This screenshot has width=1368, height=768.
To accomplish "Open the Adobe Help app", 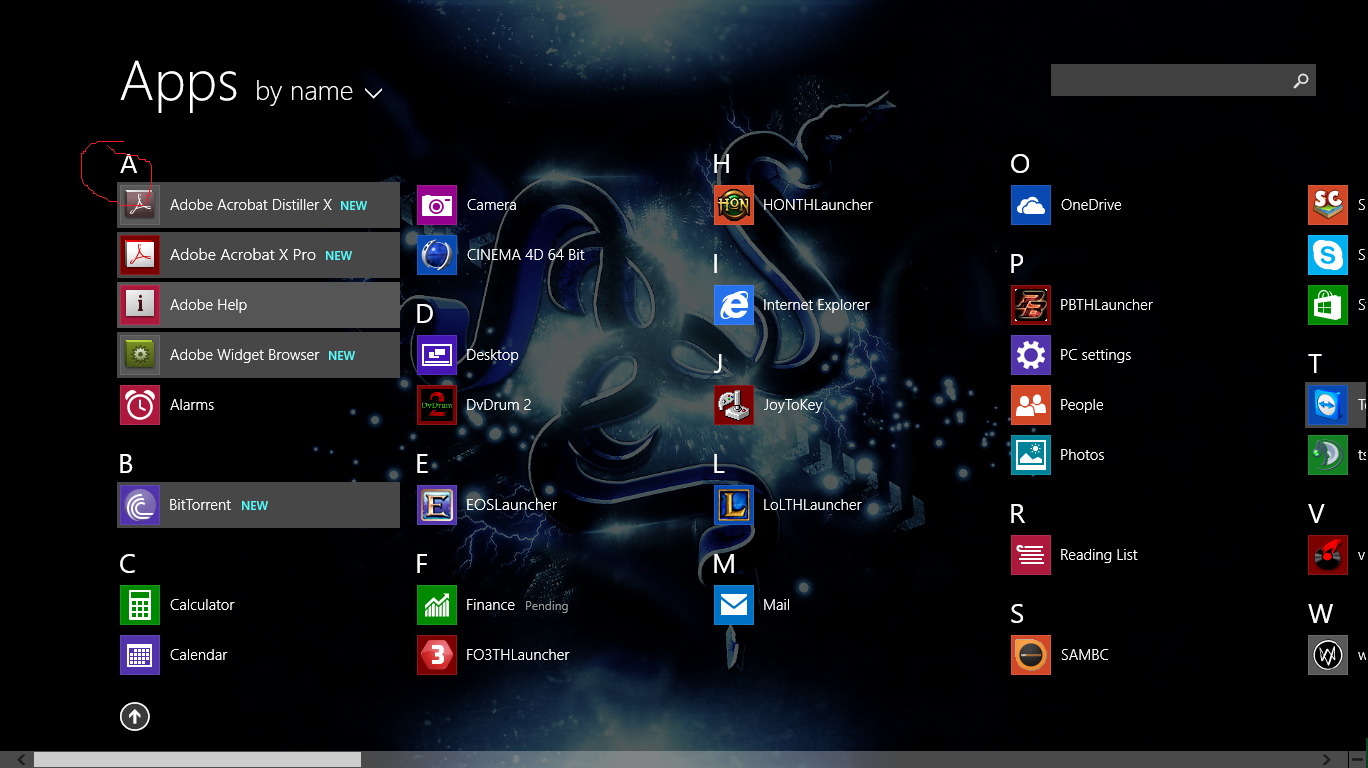I will click(258, 305).
